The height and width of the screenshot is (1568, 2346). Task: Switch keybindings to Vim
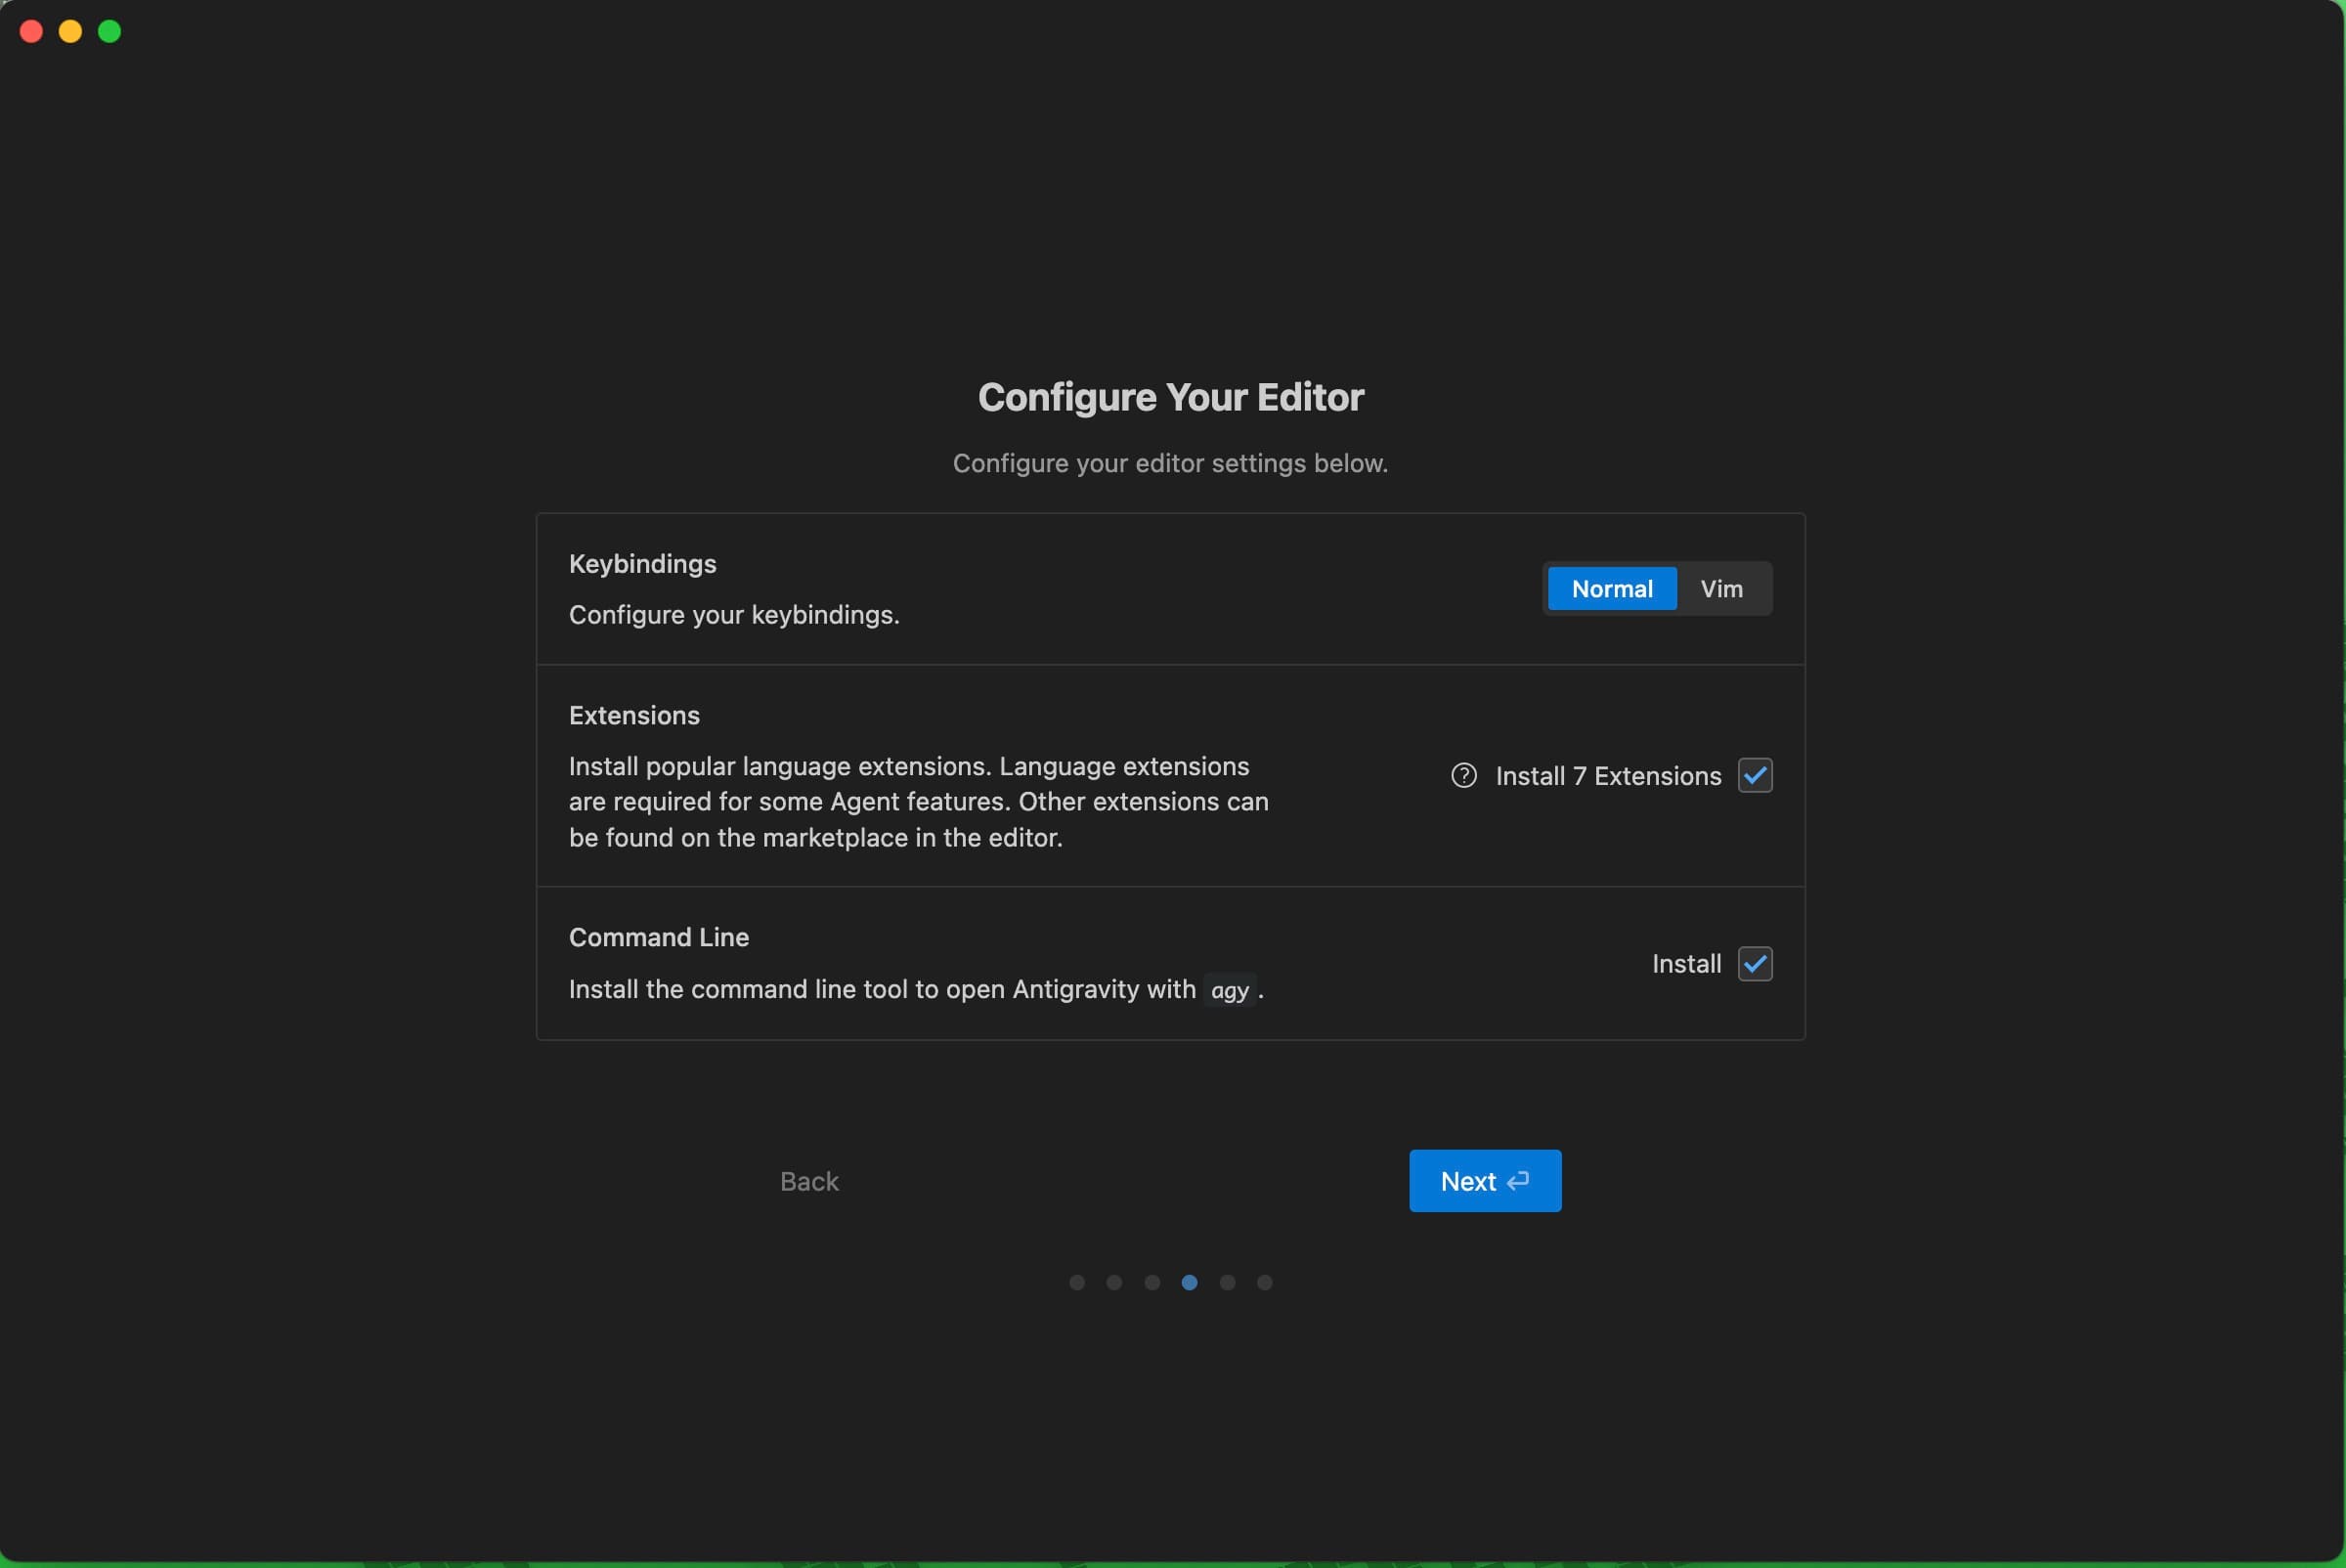tap(1721, 588)
